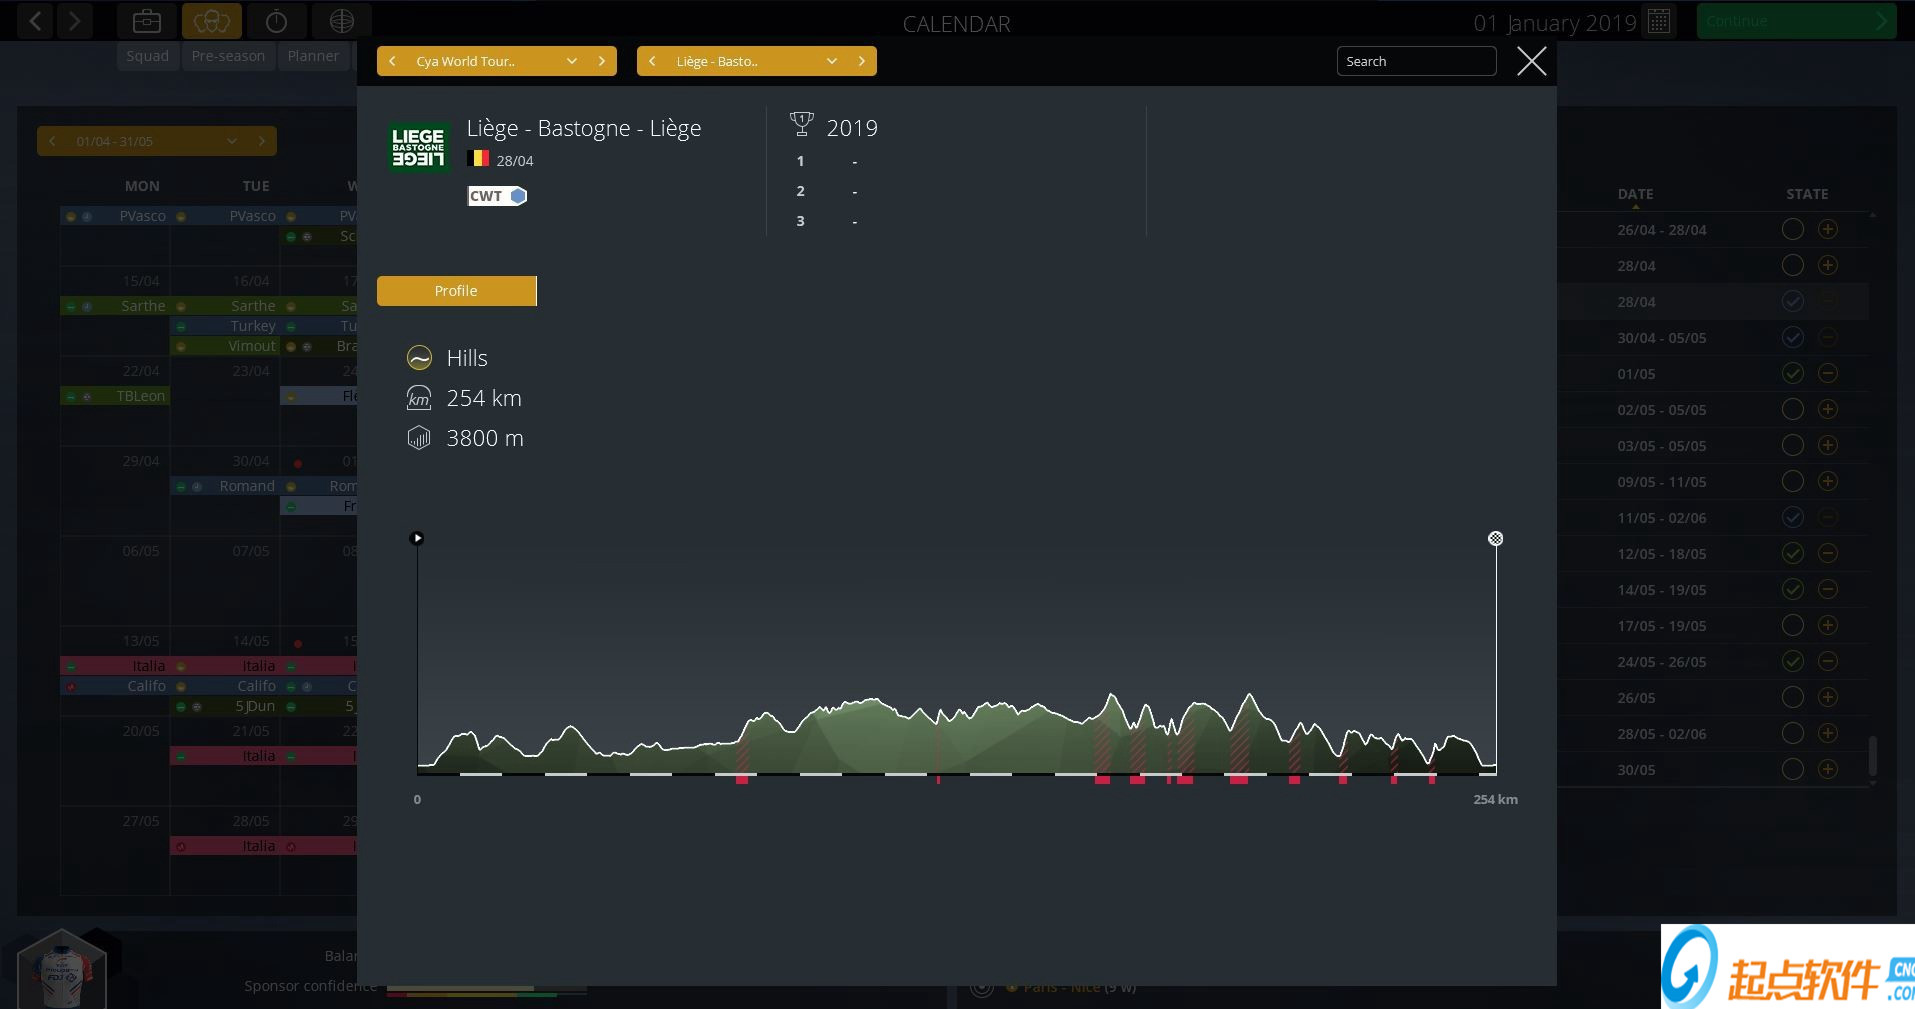
Task: Toggle state circle for 02/05 - 05/05
Action: pos(1793,409)
